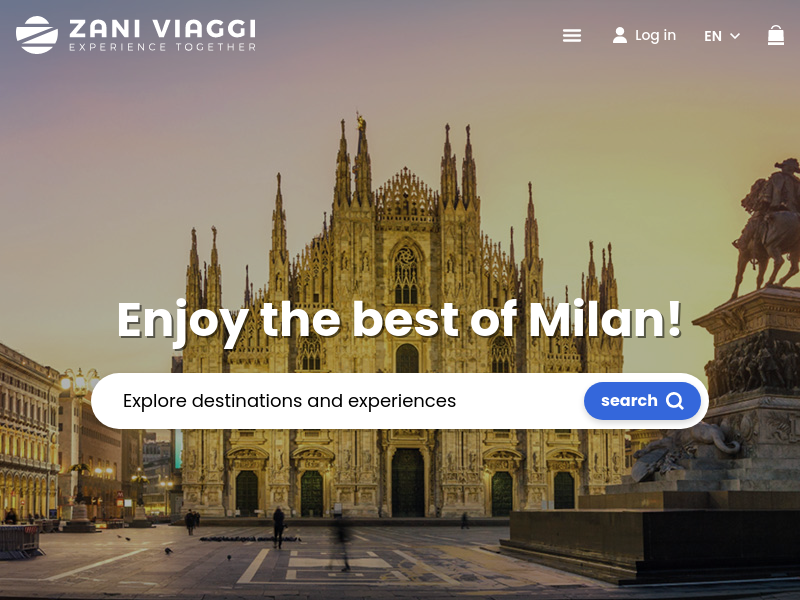Expand the EN language selector
This screenshot has height=600, width=800.
[x=721, y=36]
